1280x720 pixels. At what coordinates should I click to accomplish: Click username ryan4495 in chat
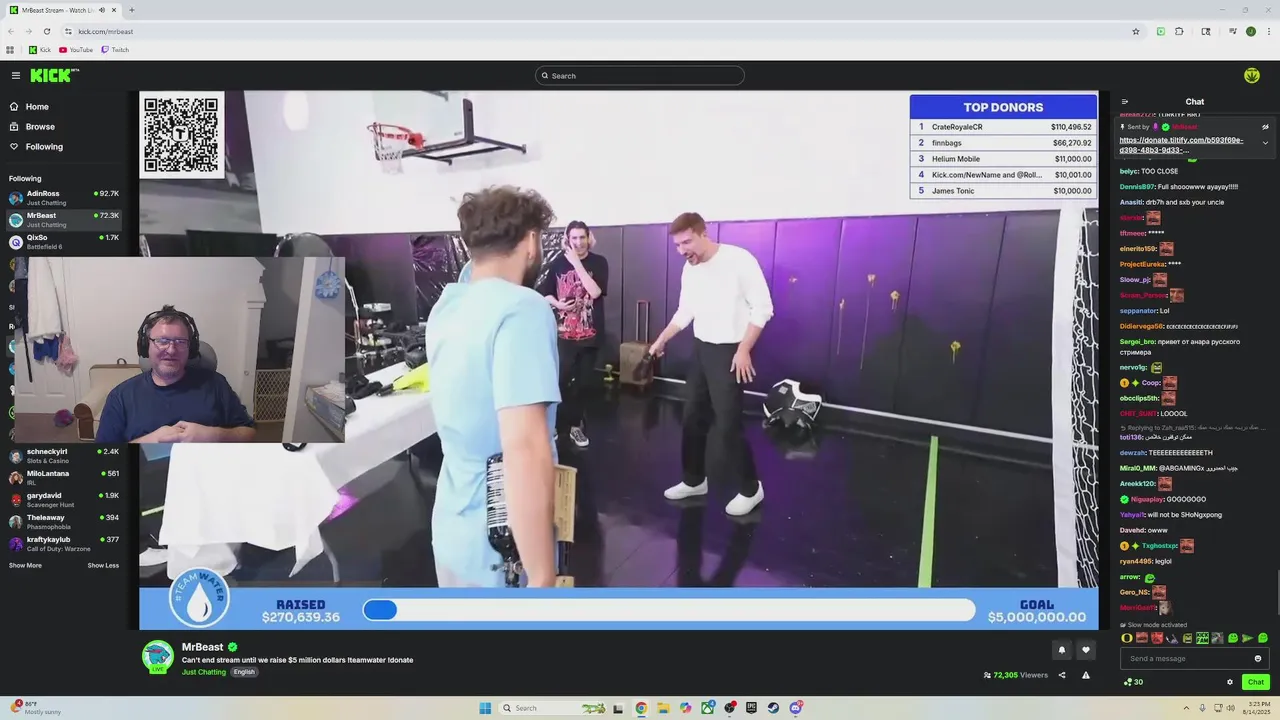click(1136, 561)
